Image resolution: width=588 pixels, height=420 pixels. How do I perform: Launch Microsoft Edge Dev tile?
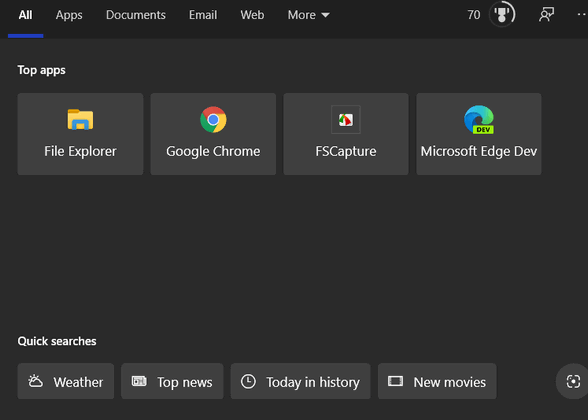478,134
